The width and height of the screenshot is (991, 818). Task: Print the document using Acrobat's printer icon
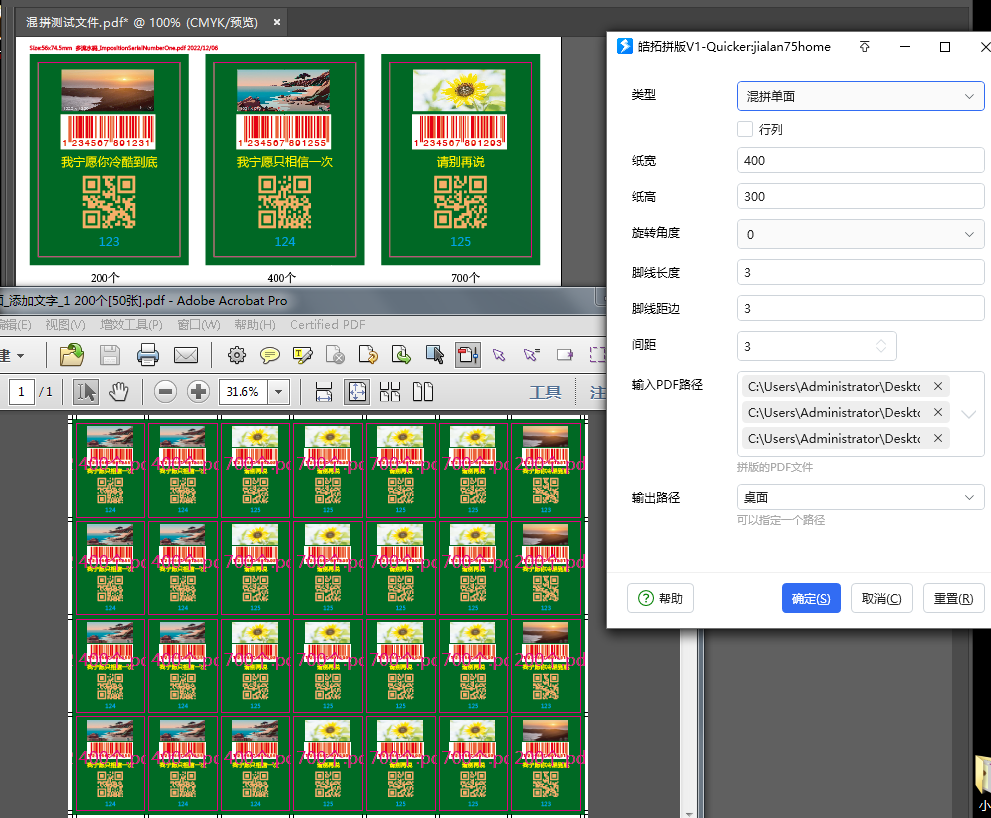(148, 355)
